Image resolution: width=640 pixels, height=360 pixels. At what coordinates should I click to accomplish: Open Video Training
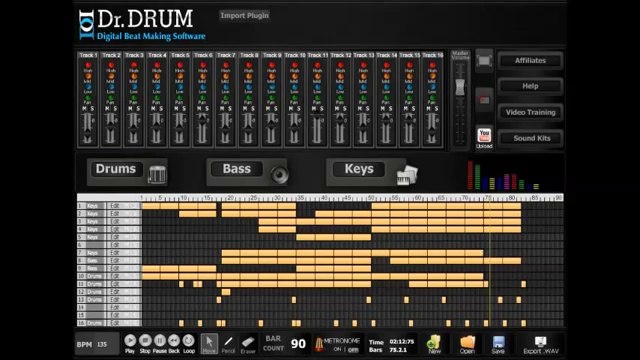click(530, 112)
